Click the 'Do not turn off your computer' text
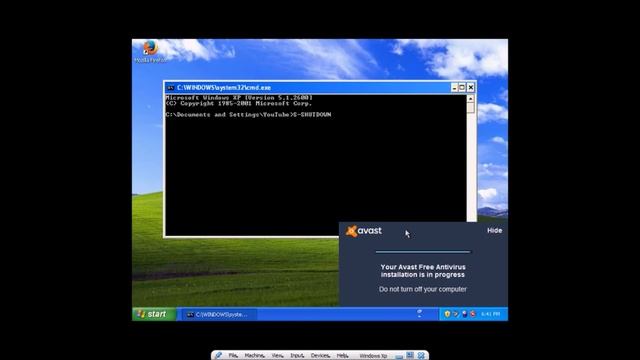This screenshot has height=360, width=640. (422, 289)
